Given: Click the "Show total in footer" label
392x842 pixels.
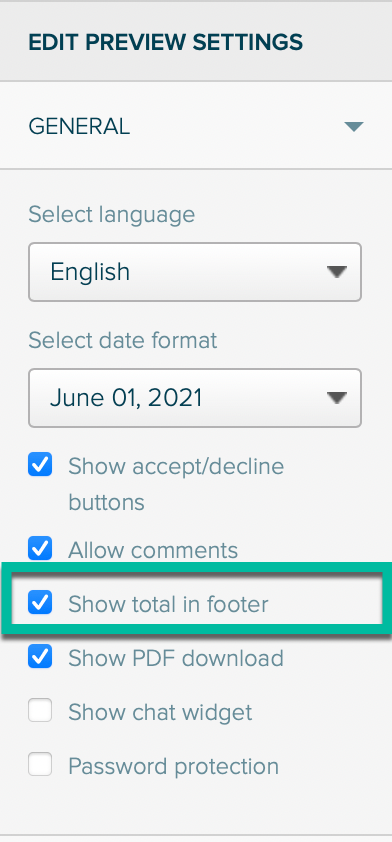Looking at the screenshot, I should tap(168, 604).
